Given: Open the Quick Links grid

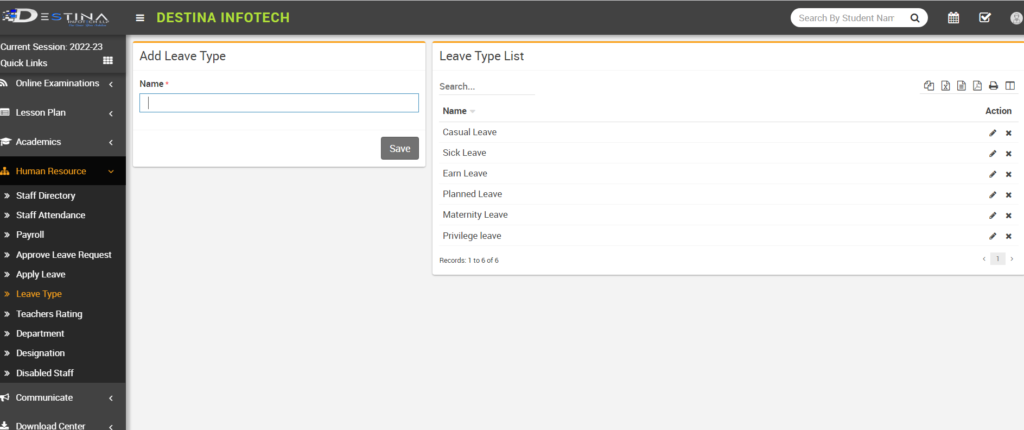Looking at the screenshot, I should click(x=108, y=62).
